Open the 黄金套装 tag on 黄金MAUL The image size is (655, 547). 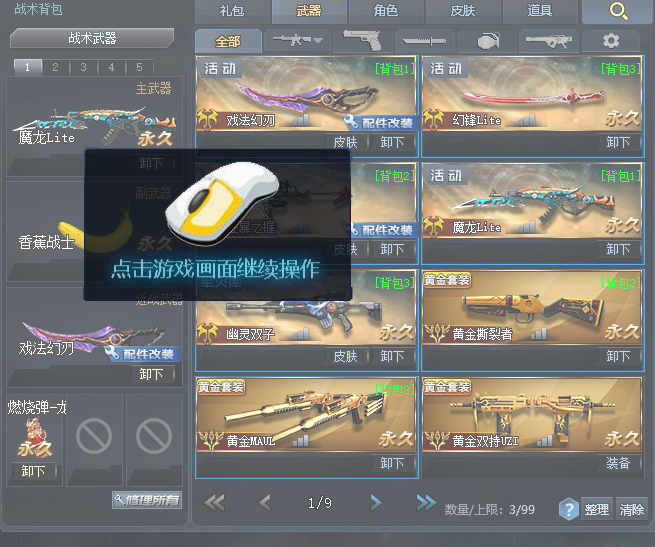(x=221, y=387)
